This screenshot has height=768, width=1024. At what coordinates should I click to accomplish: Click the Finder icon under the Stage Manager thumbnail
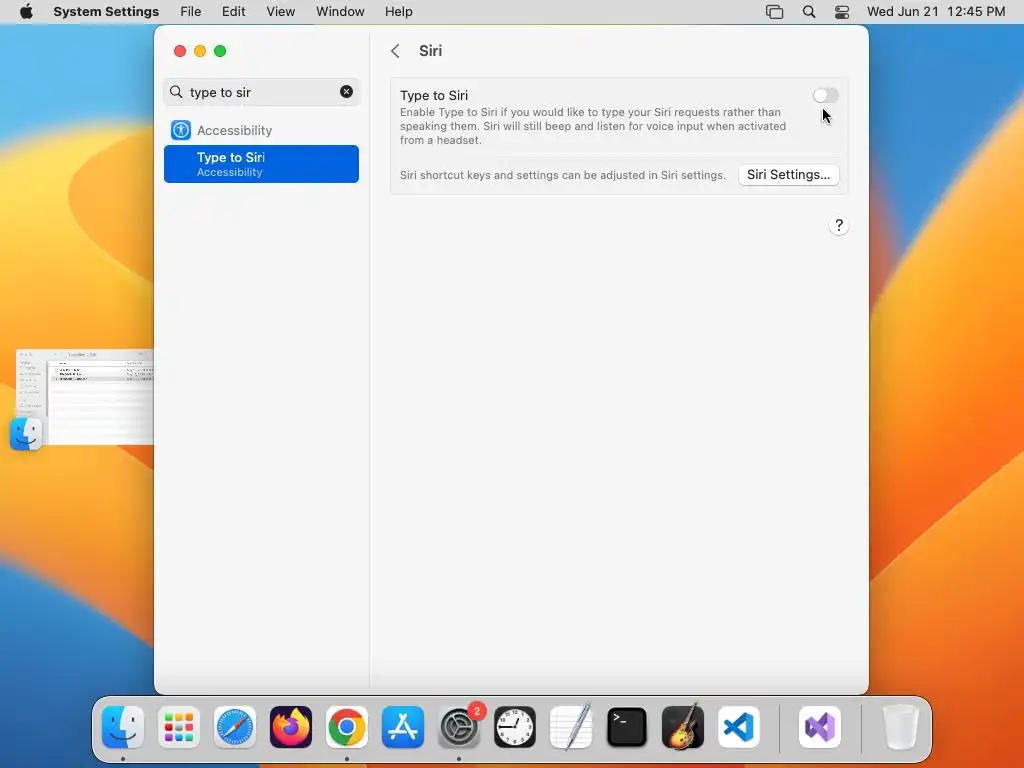tap(26, 434)
